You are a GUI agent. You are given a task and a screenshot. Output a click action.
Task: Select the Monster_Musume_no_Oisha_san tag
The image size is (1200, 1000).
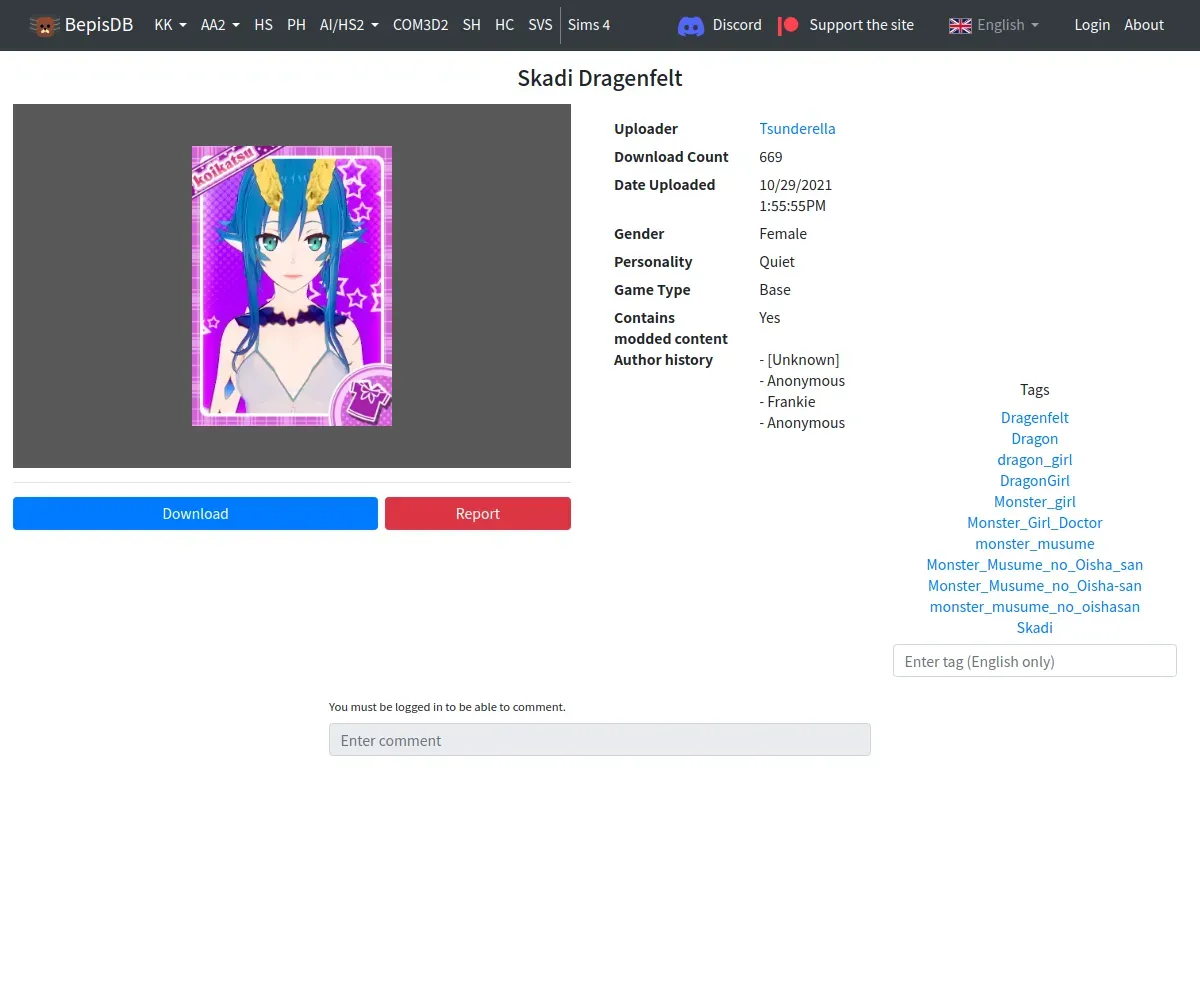point(1035,565)
